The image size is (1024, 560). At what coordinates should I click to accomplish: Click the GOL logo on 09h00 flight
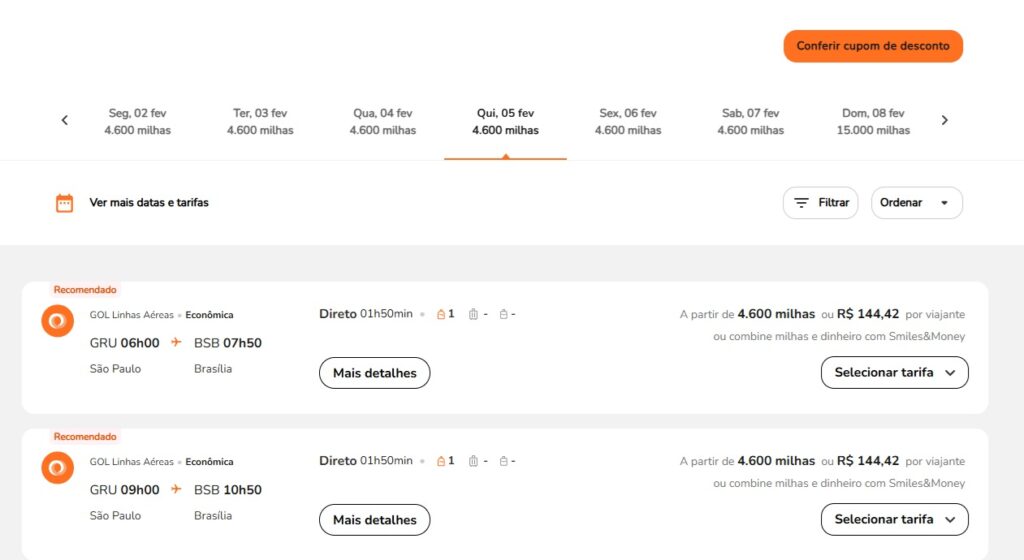(58, 468)
